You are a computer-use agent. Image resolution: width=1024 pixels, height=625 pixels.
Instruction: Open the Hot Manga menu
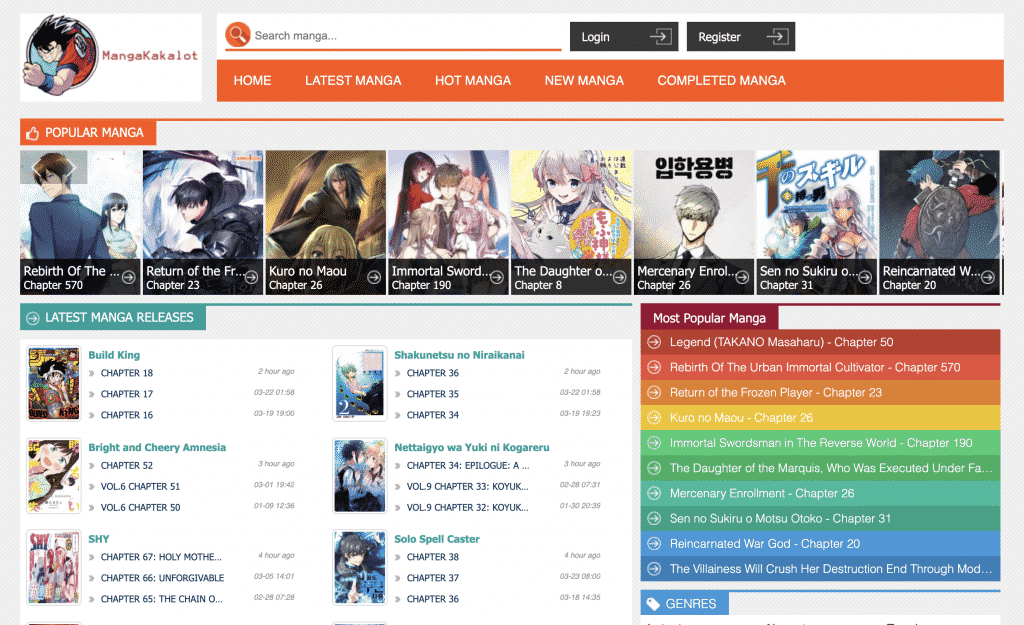472,80
